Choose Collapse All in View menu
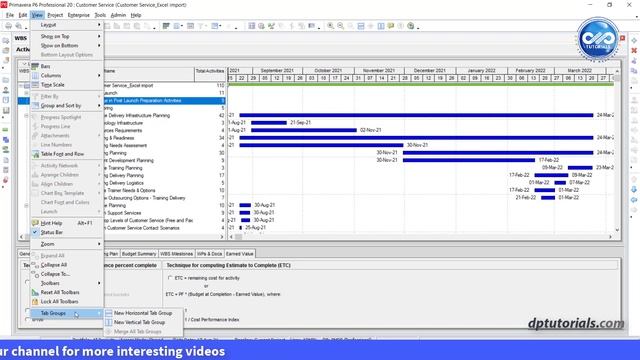This screenshot has width=640, height=360. pos(67,265)
